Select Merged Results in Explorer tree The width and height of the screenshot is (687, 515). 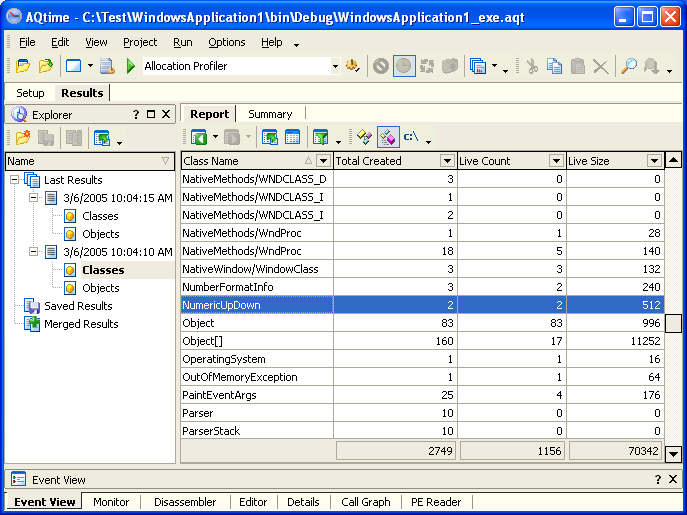[x=81, y=324]
